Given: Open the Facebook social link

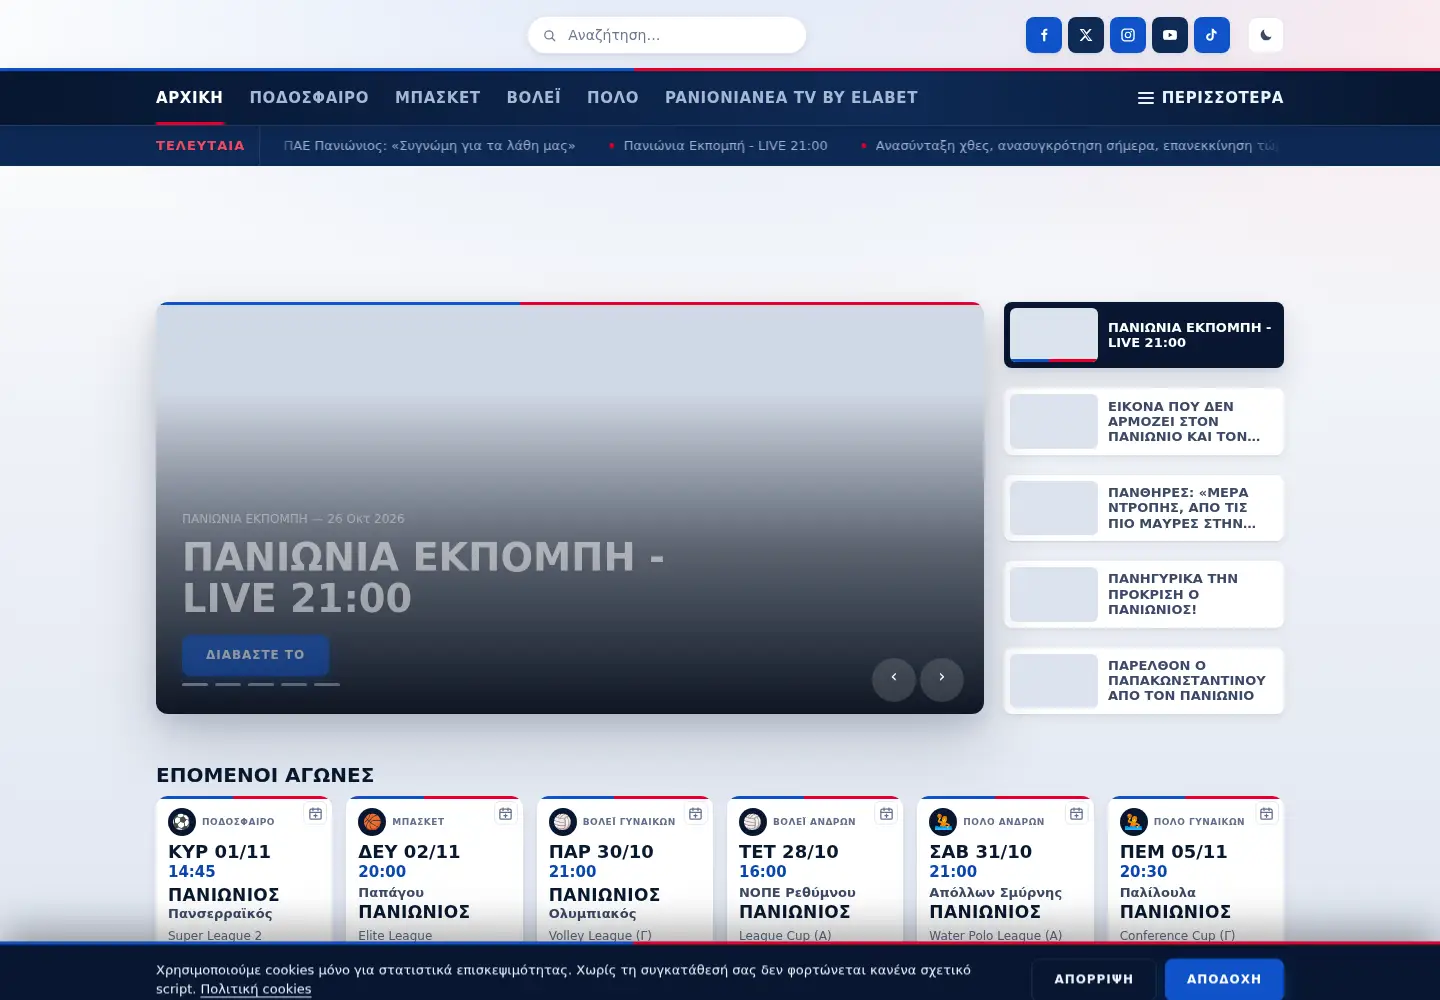Looking at the screenshot, I should (x=1044, y=35).
